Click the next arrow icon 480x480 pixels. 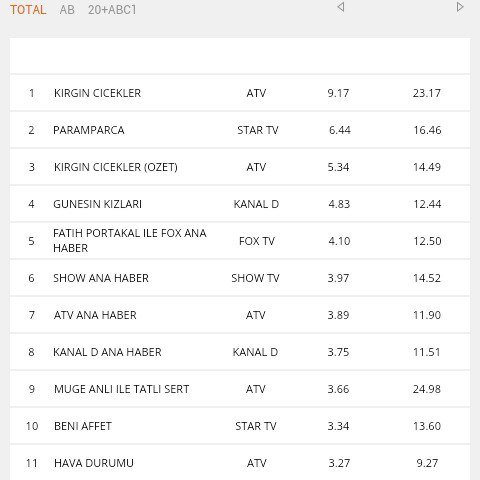460,7
